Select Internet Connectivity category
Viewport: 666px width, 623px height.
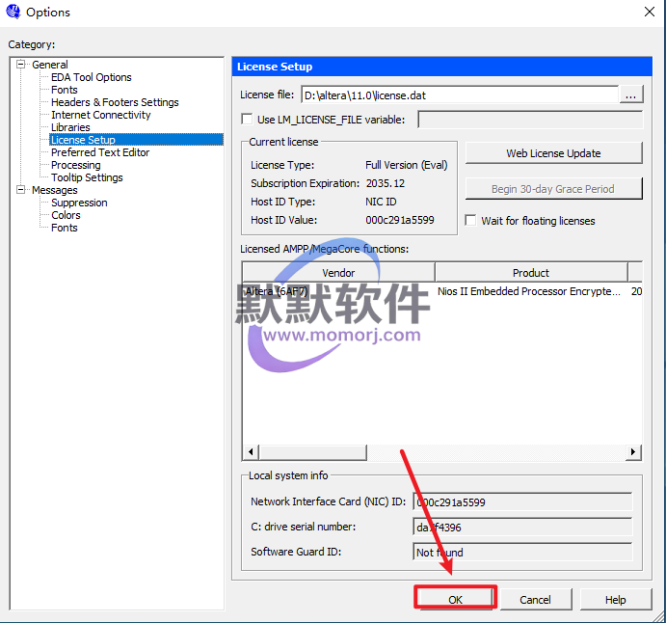(x=101, y=115)
